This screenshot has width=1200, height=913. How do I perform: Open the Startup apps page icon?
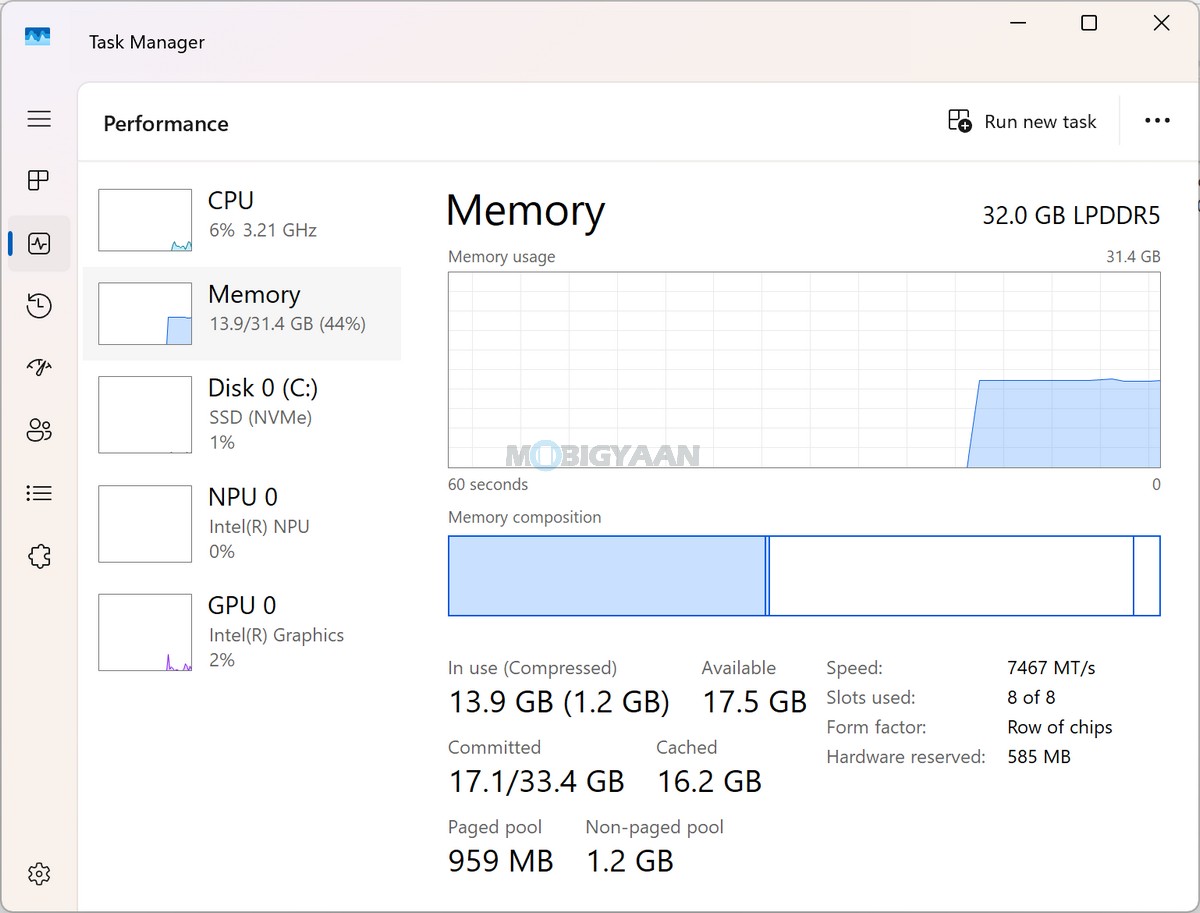39,368
